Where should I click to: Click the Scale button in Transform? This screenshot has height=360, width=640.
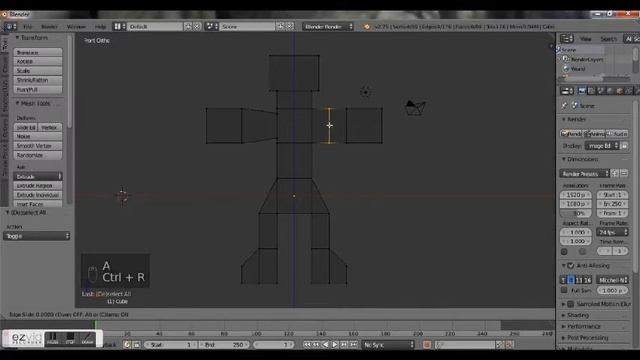pos(38,71)
